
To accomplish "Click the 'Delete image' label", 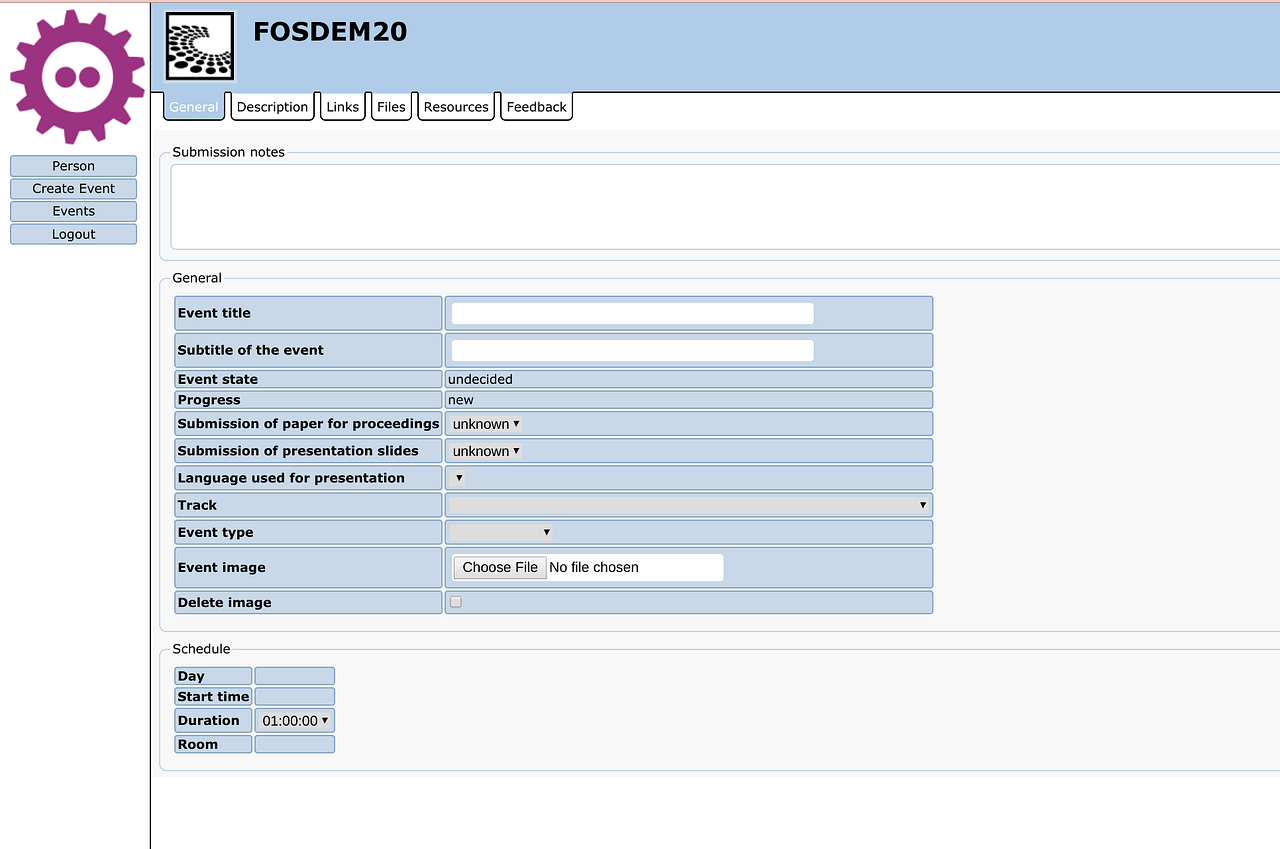I will (225, 602).
